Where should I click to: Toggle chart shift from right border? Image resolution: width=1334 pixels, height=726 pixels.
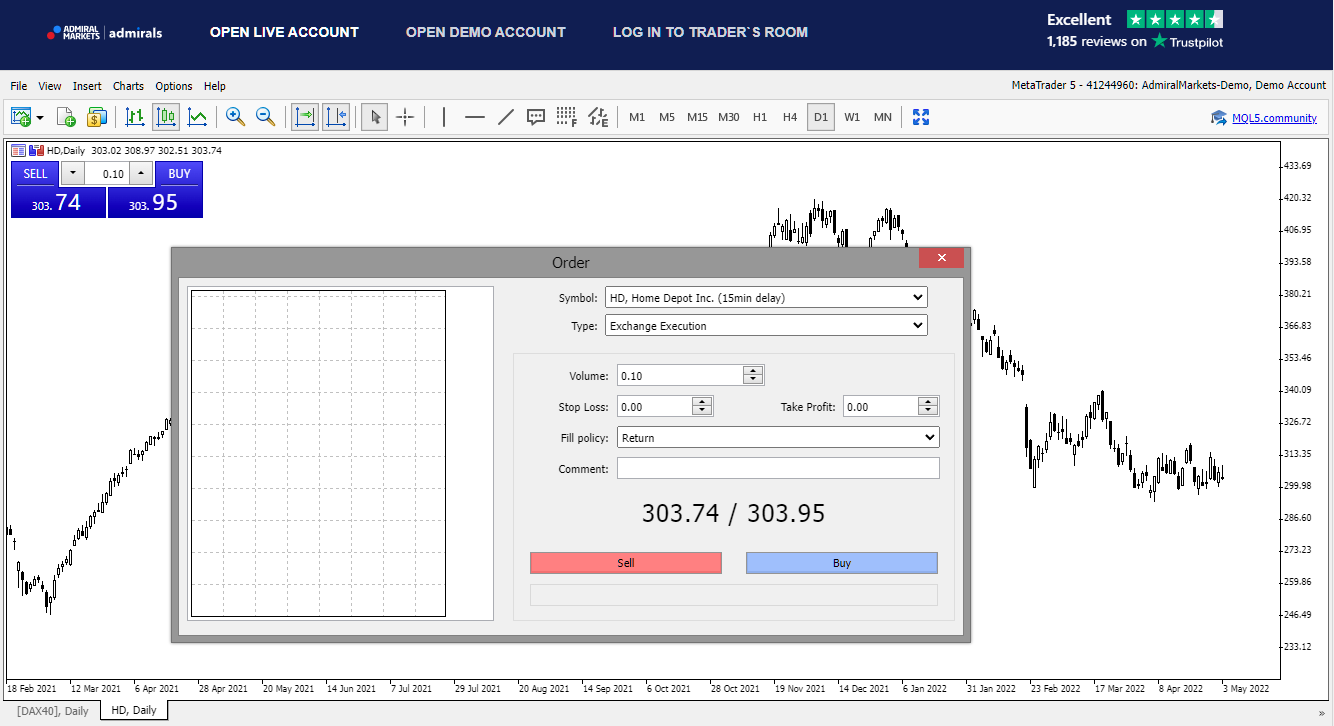click(336, 117)
